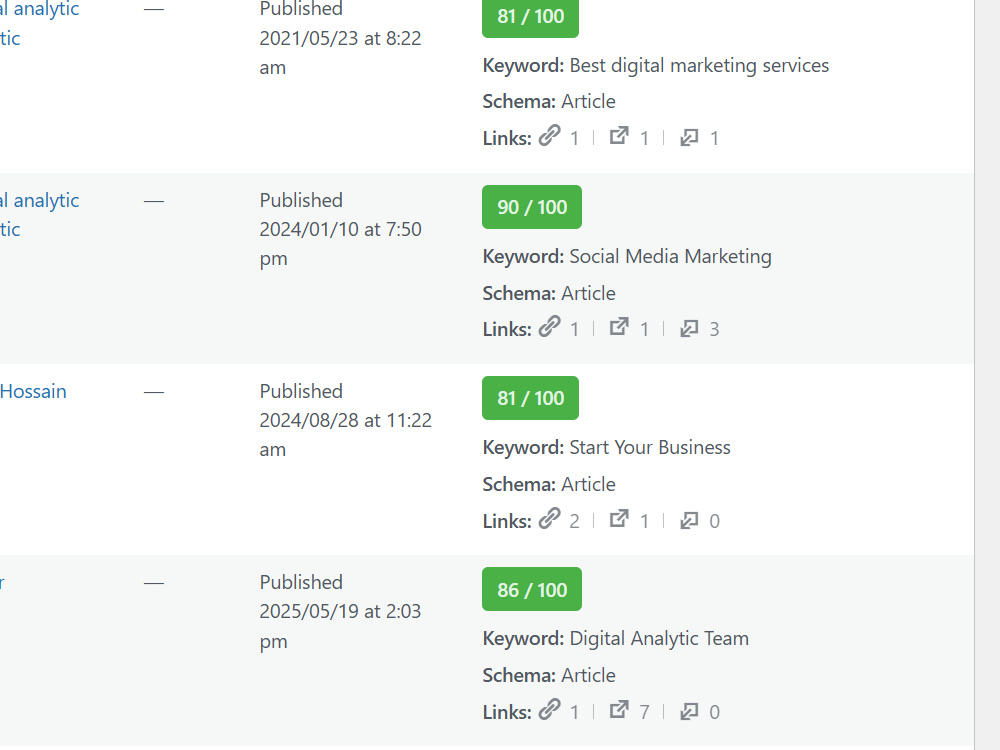The height and width of the screenshot is (750, 1000).
Task: Click the 81 / 100 badge for Start Your Business
Action: tap(531, 398)
